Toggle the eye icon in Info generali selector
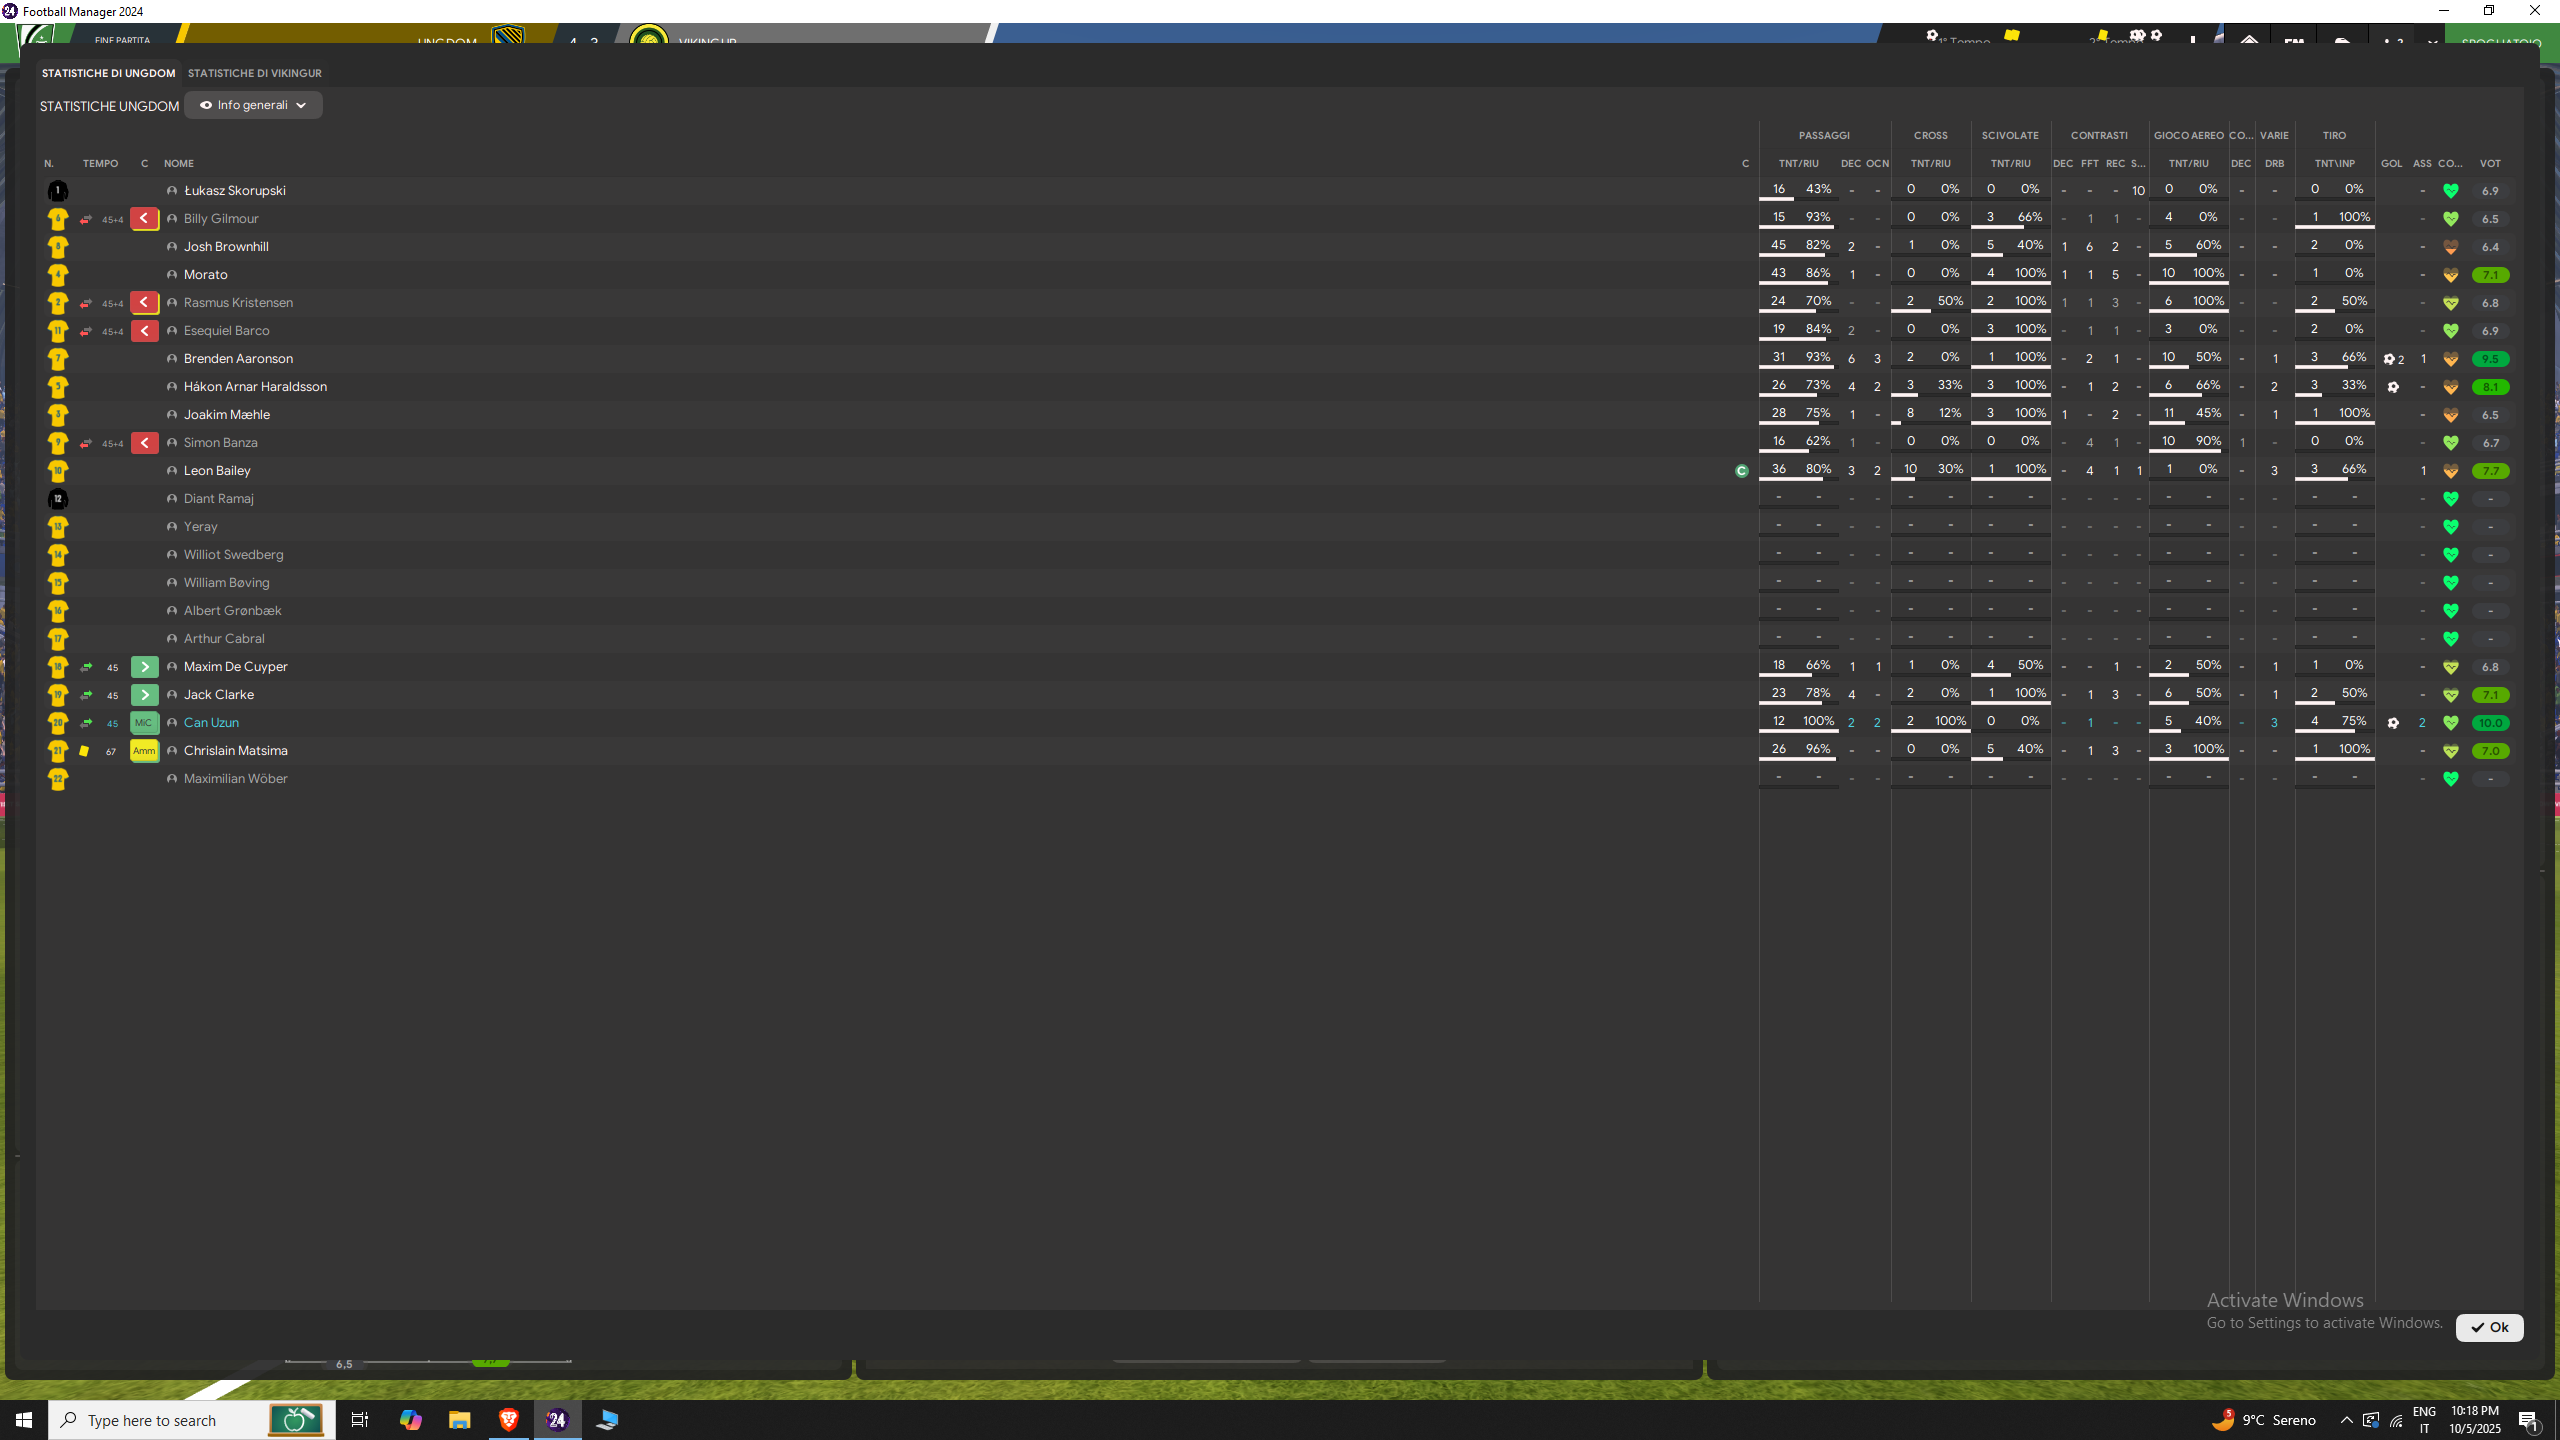2560x1440 pixels. point(206,105)
